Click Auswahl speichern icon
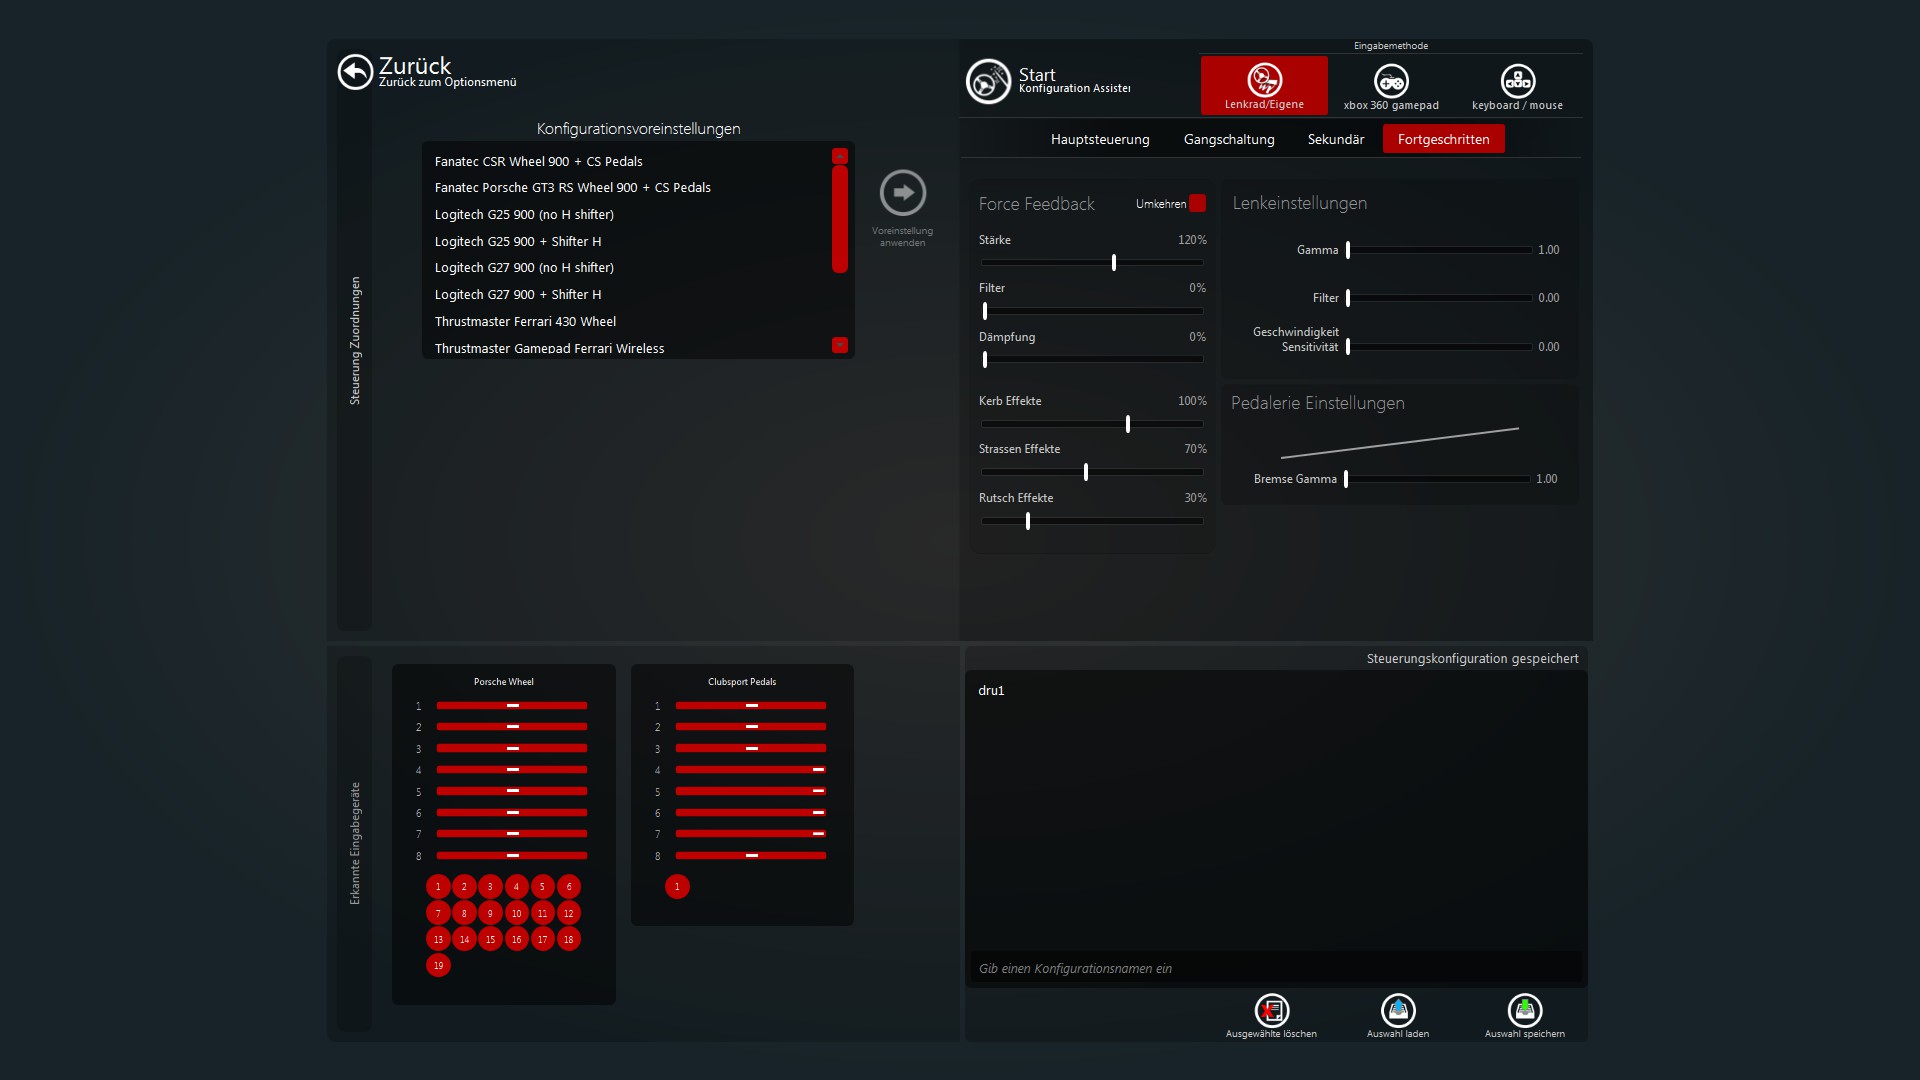Image resolution: width=1920 pixels, height=1080 pixels. (1525, 1011)
